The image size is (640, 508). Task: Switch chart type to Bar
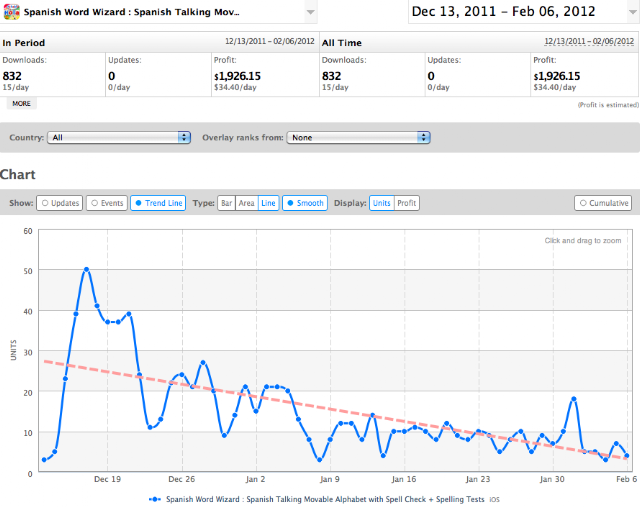(x=227, y=203)
